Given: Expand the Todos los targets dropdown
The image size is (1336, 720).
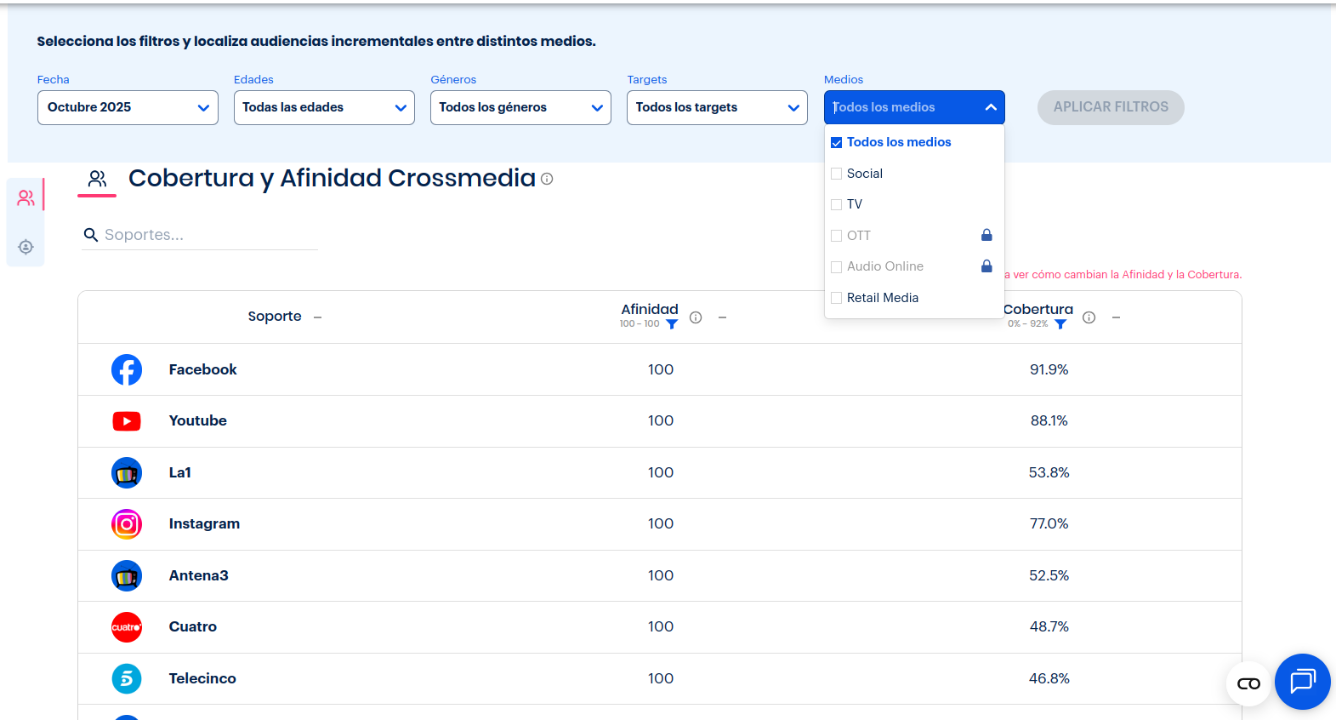Looking at the screenshot, I should click(x=717, y=108).
